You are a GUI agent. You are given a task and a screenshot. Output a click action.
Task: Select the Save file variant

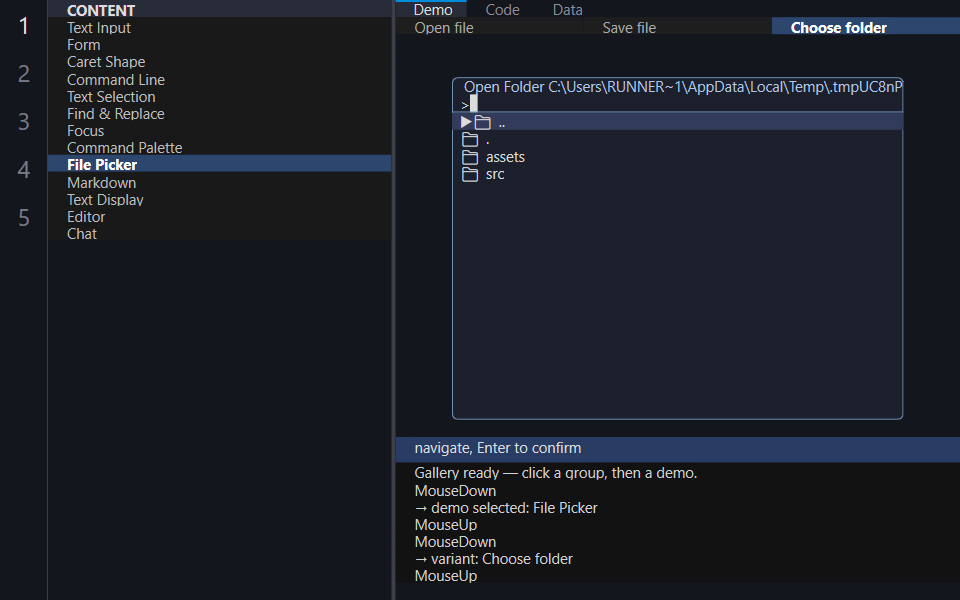click(677, 28)
